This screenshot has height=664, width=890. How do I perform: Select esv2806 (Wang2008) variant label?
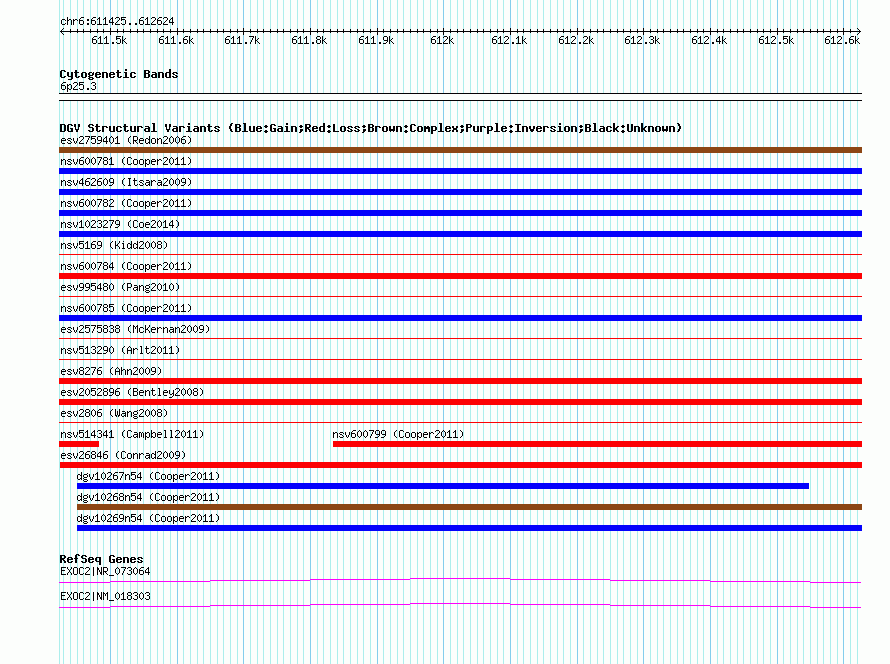(114, 413)
